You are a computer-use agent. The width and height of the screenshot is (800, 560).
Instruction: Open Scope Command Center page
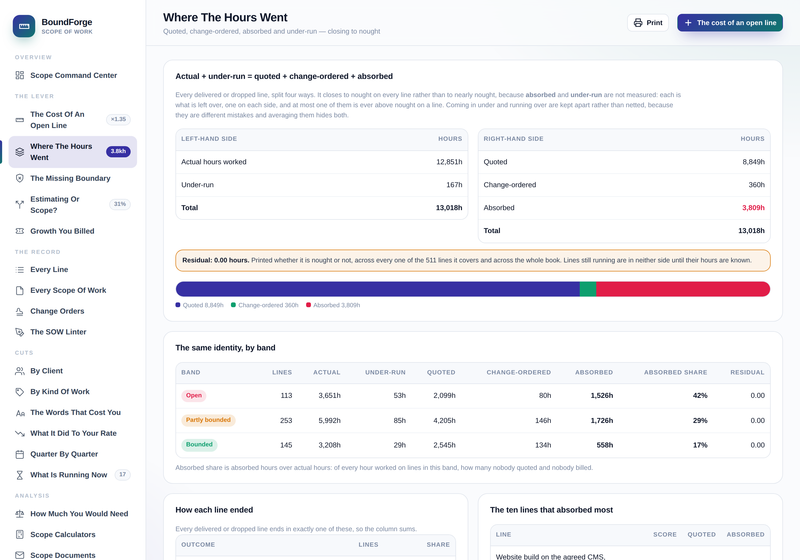(73, 75)
